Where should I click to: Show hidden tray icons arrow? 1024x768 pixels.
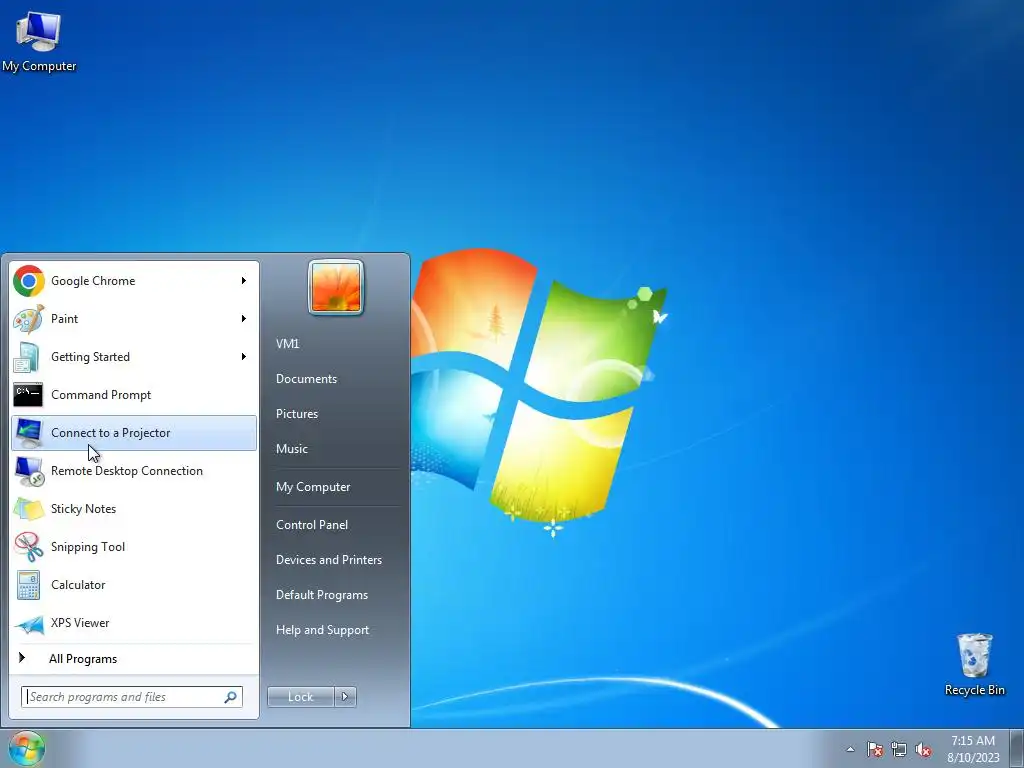tap(850, 749)
